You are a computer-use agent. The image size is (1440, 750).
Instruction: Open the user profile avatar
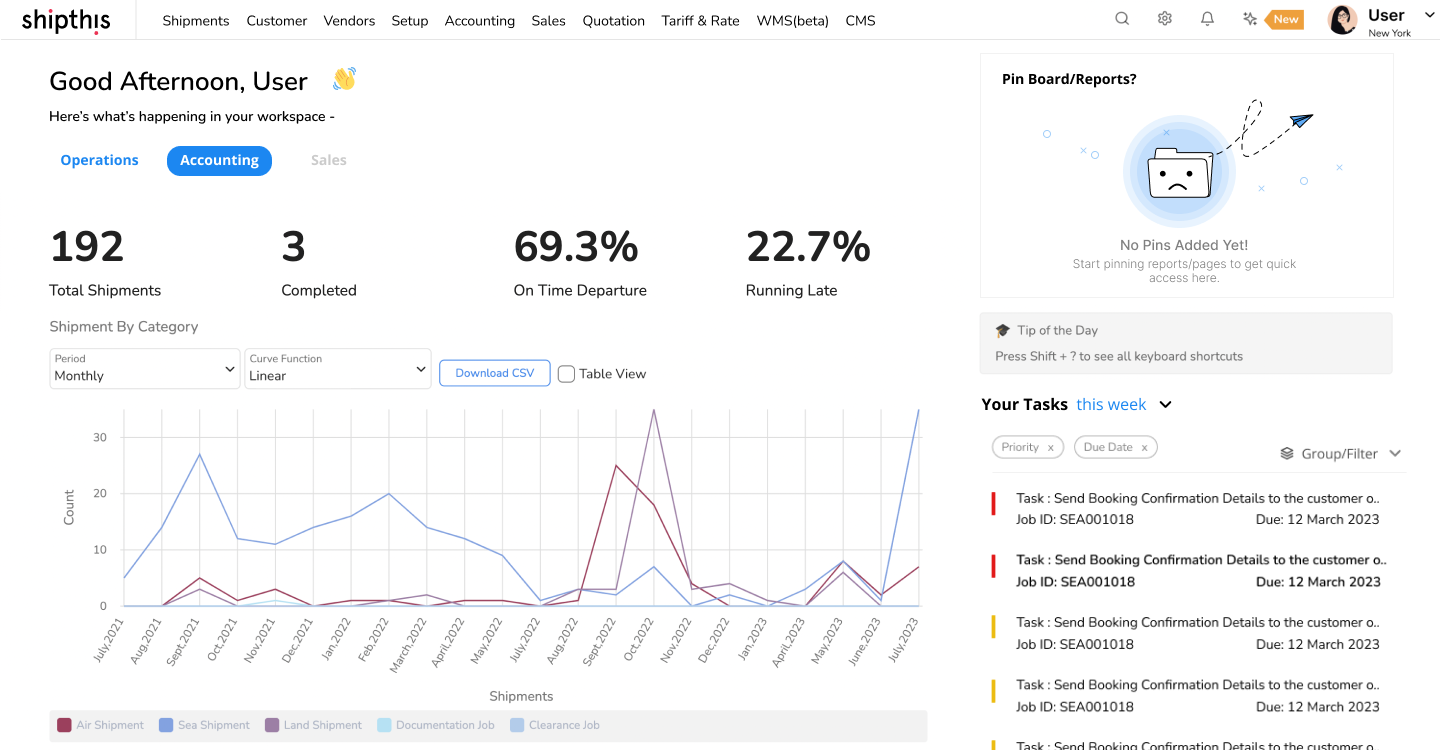pos(1341,19)
